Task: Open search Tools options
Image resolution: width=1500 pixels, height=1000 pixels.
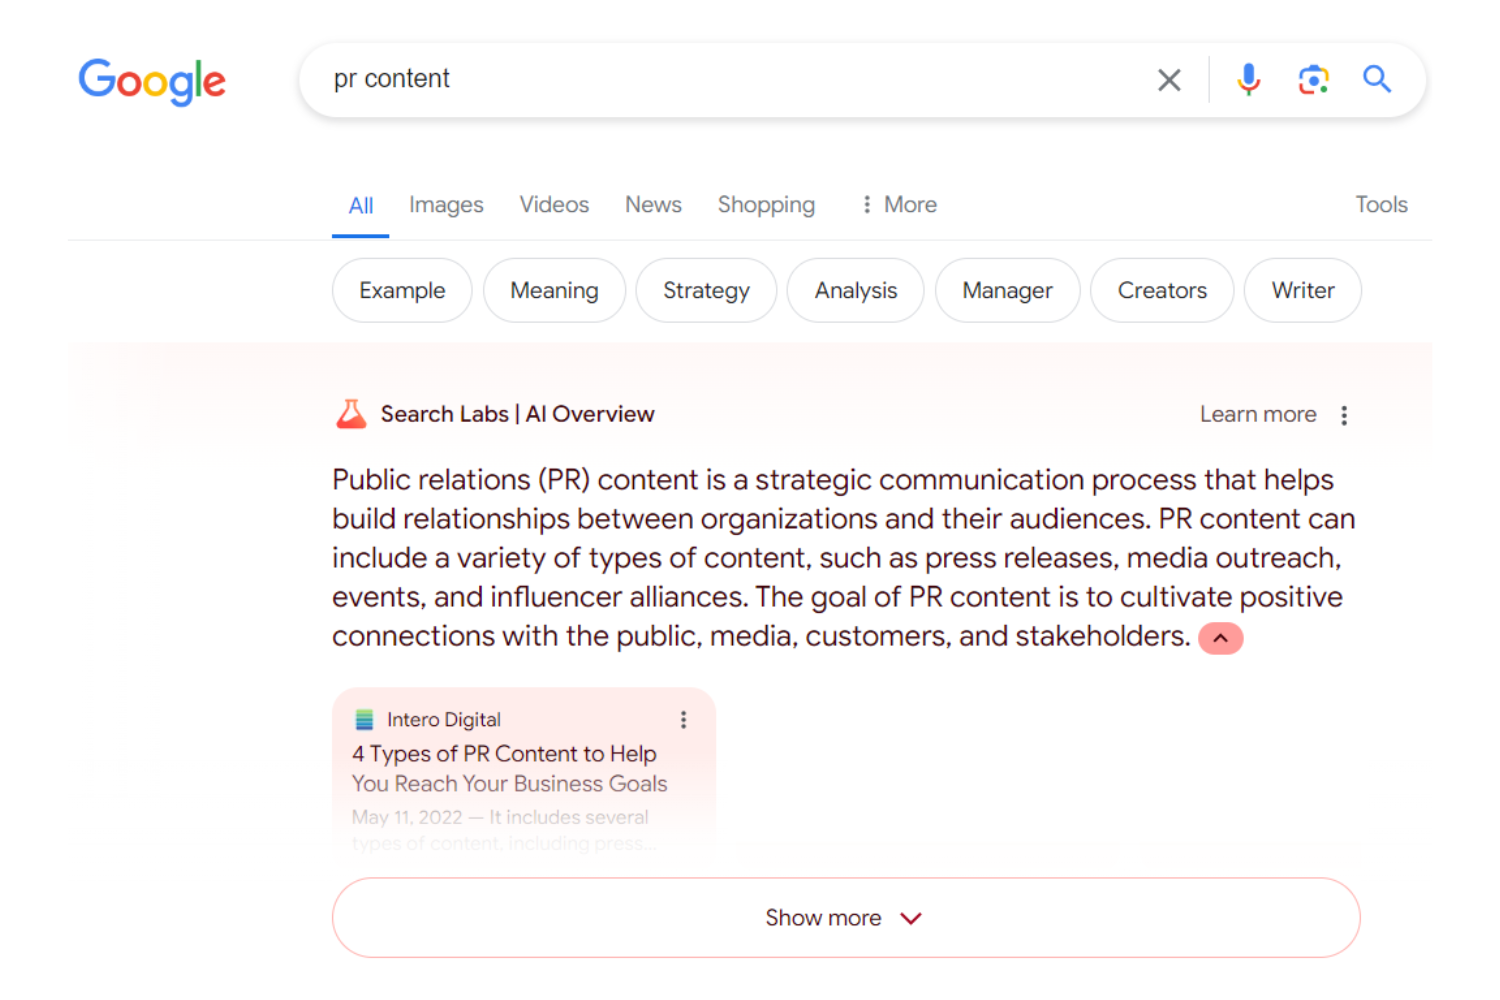Action: click(x=1381, y=204)
